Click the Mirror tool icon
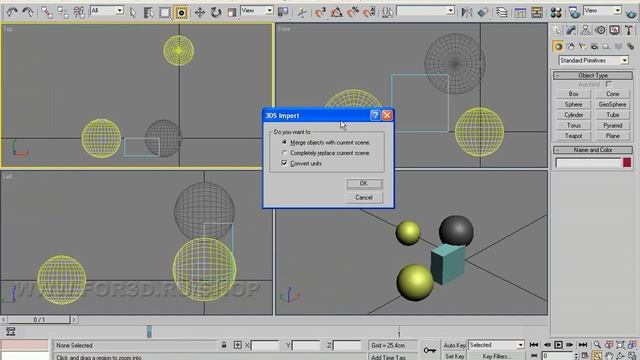Viewport: 640px width, 360px height. [x=466, y=12]
